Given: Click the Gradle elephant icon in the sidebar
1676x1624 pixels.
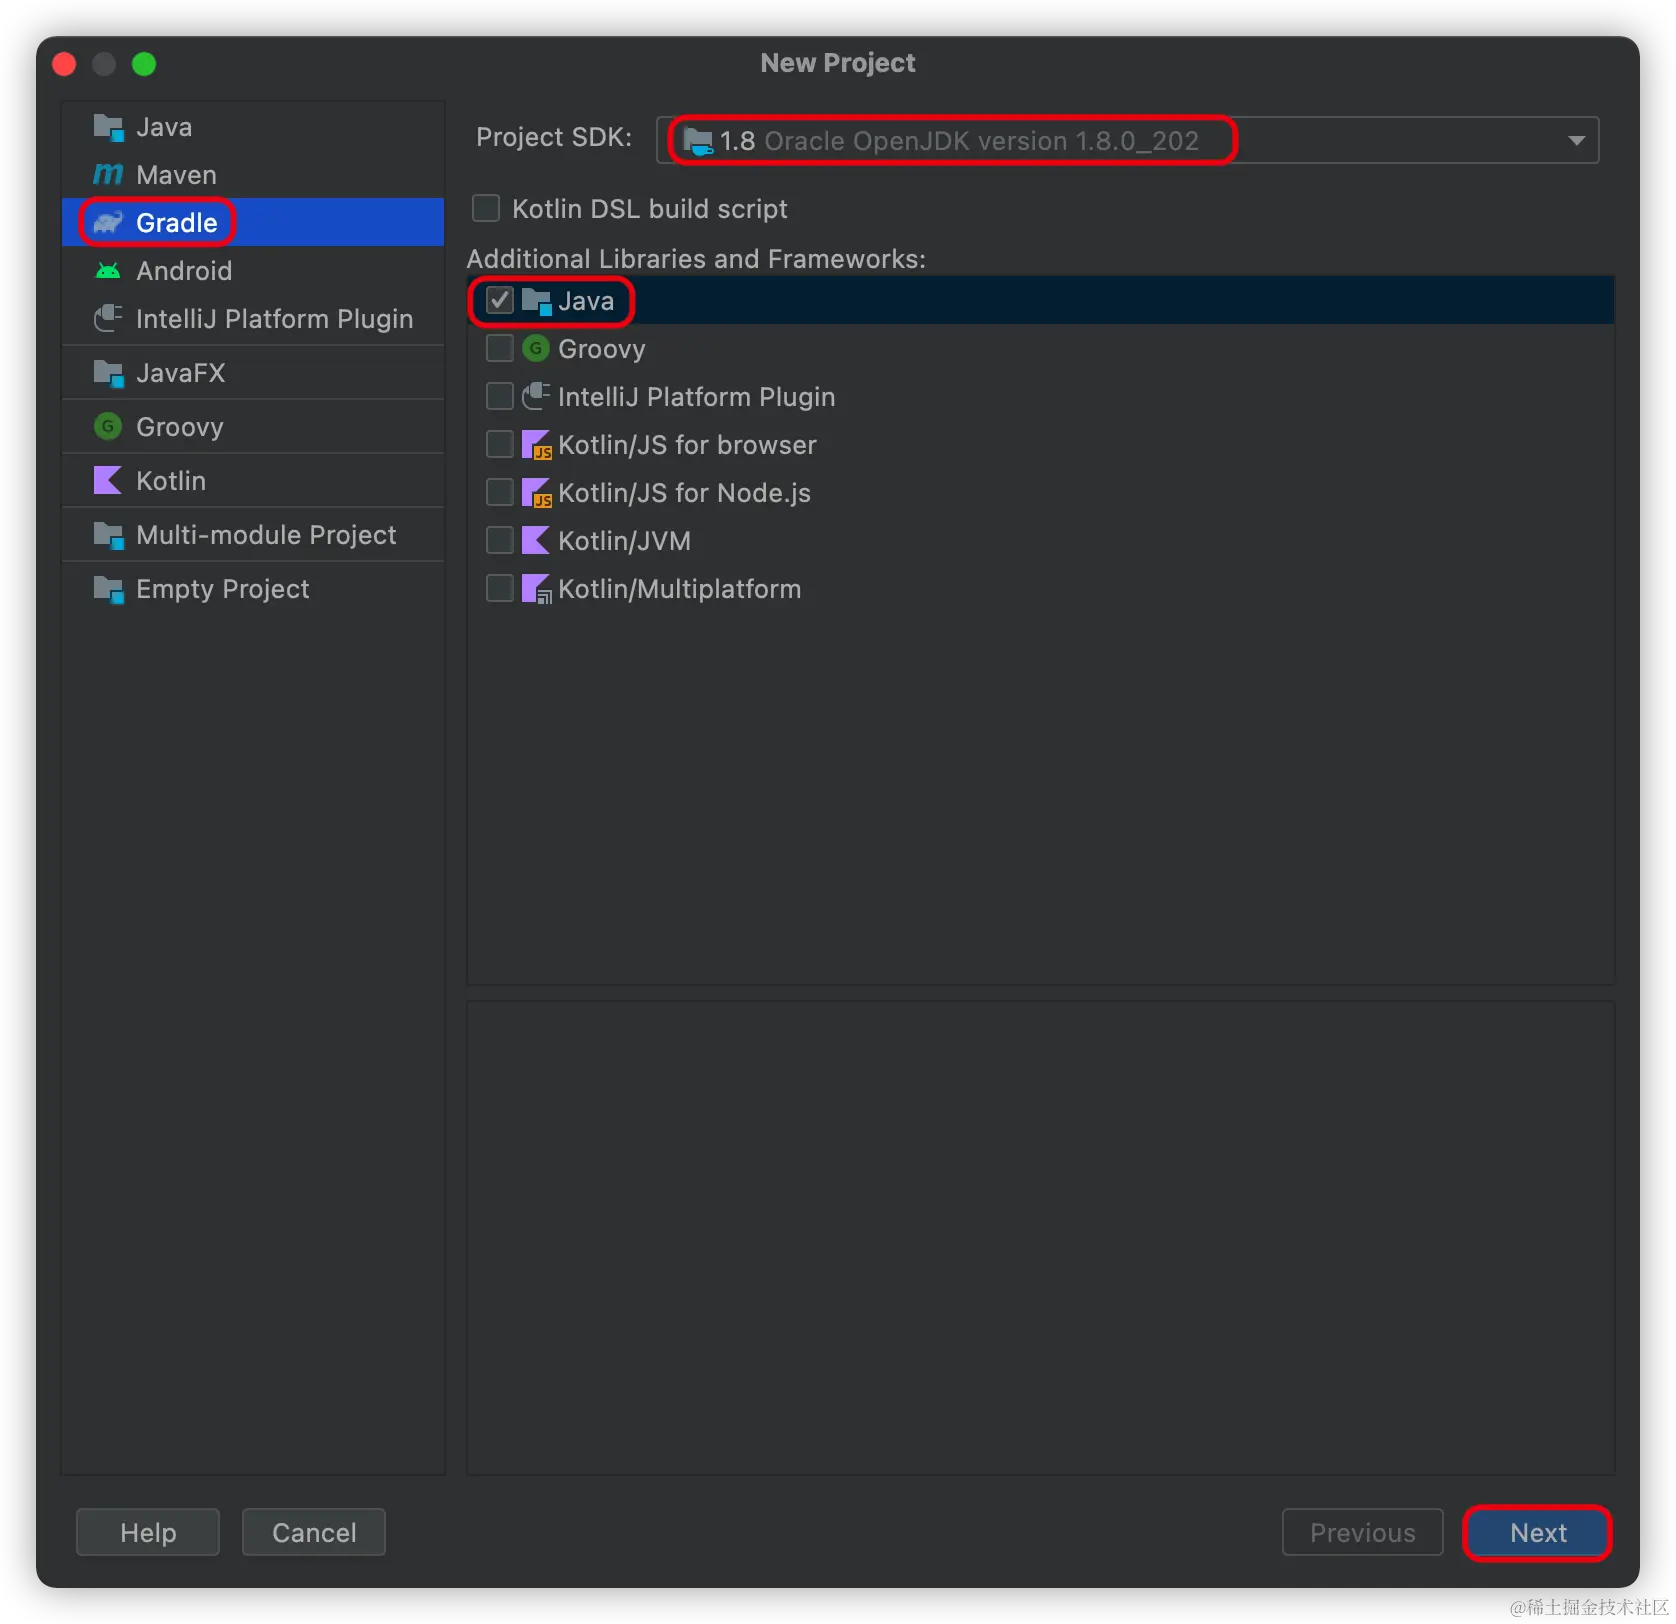Looking at the screenshot, I should tap(108, 222).
